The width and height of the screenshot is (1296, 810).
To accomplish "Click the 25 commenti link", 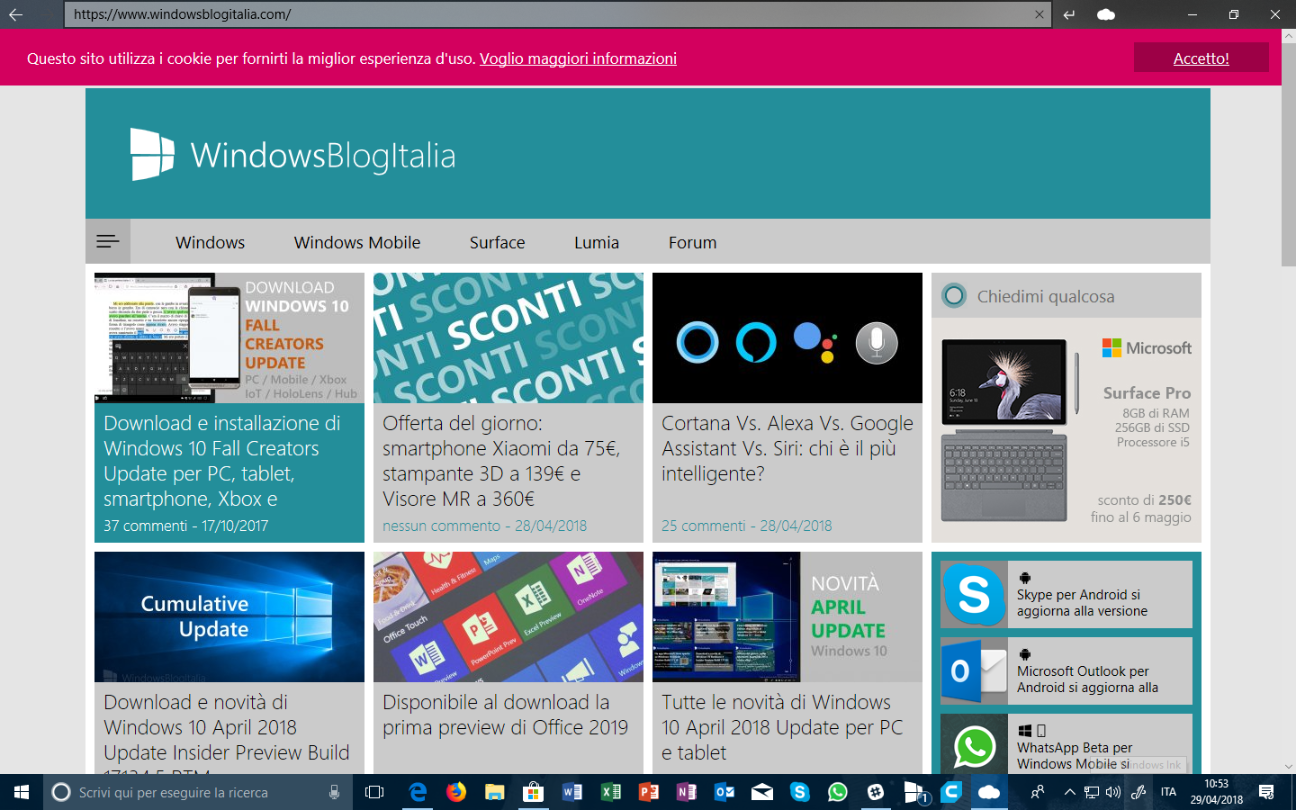I will click(703, 526).
